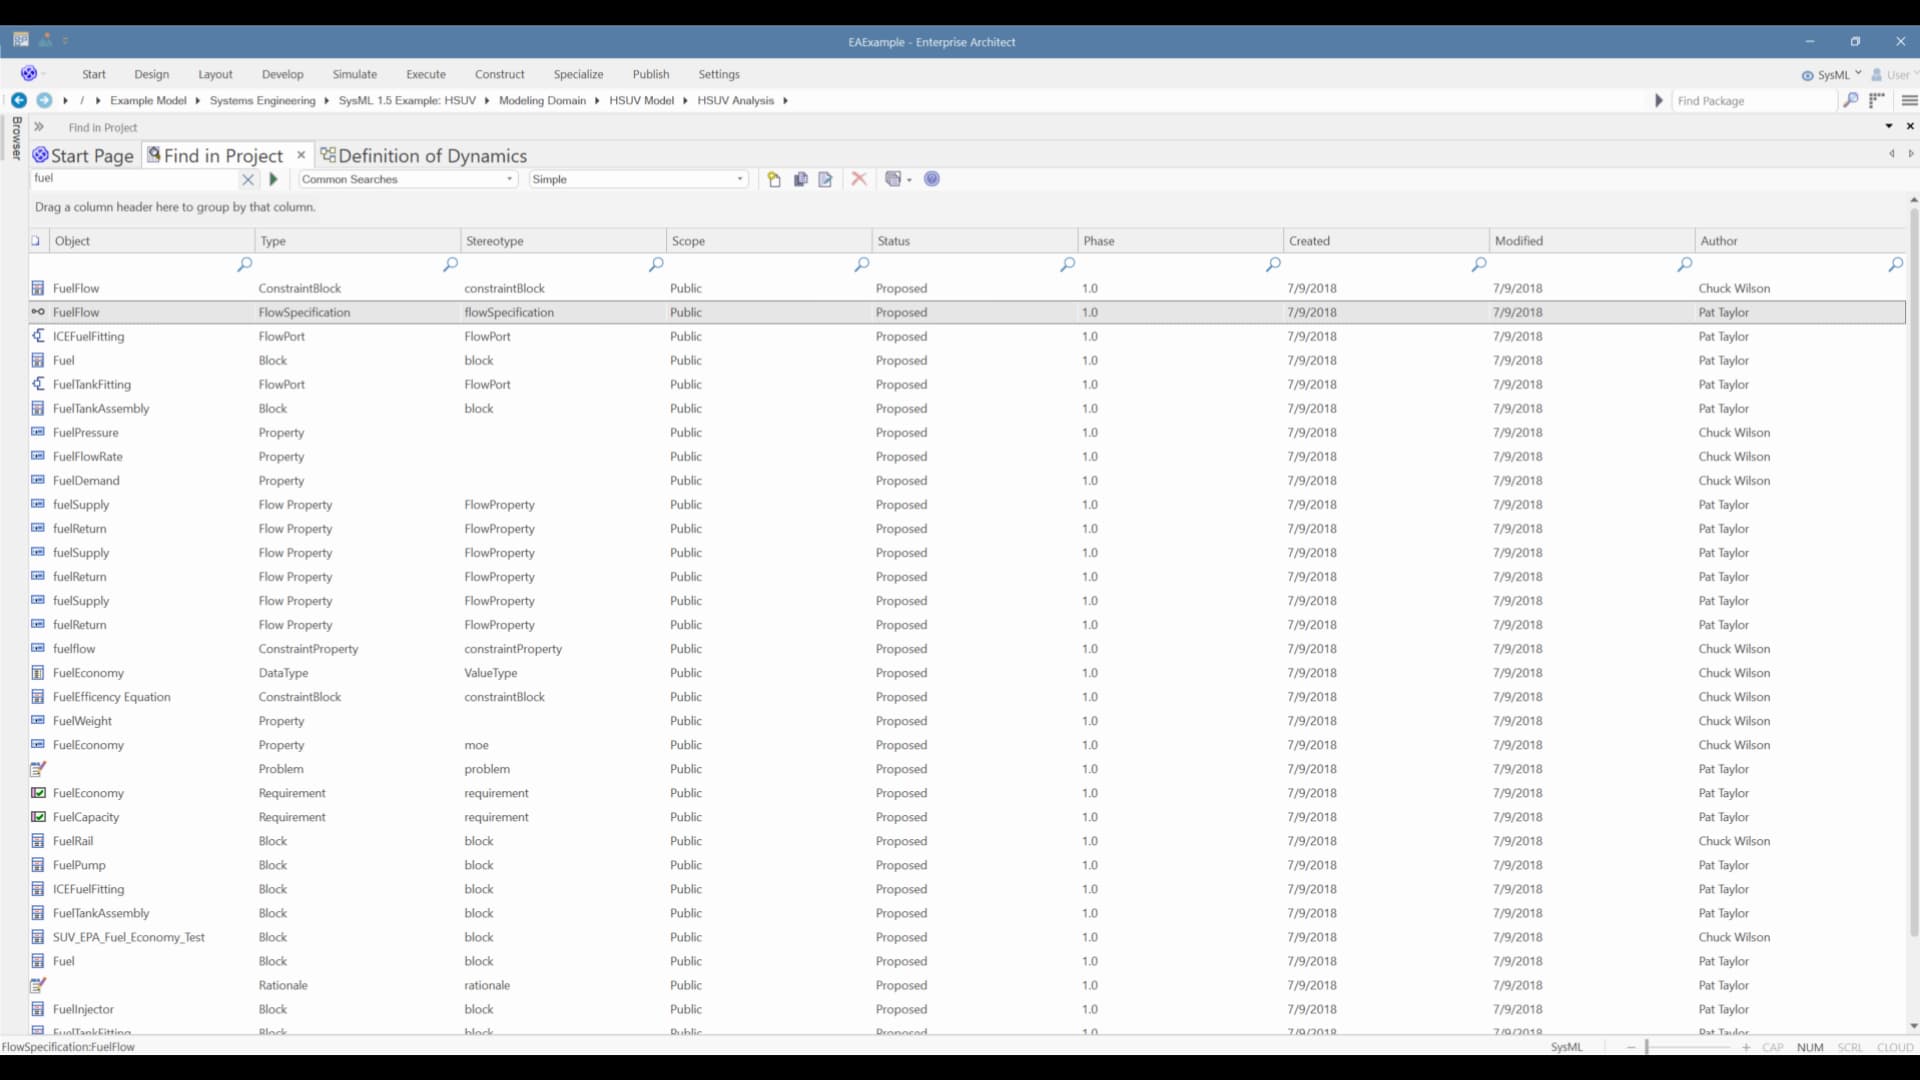The height and width of the screenshot is (1080, 1920).
Task: Open the search options icon with the drop arrow
Action: coord(898,179)
